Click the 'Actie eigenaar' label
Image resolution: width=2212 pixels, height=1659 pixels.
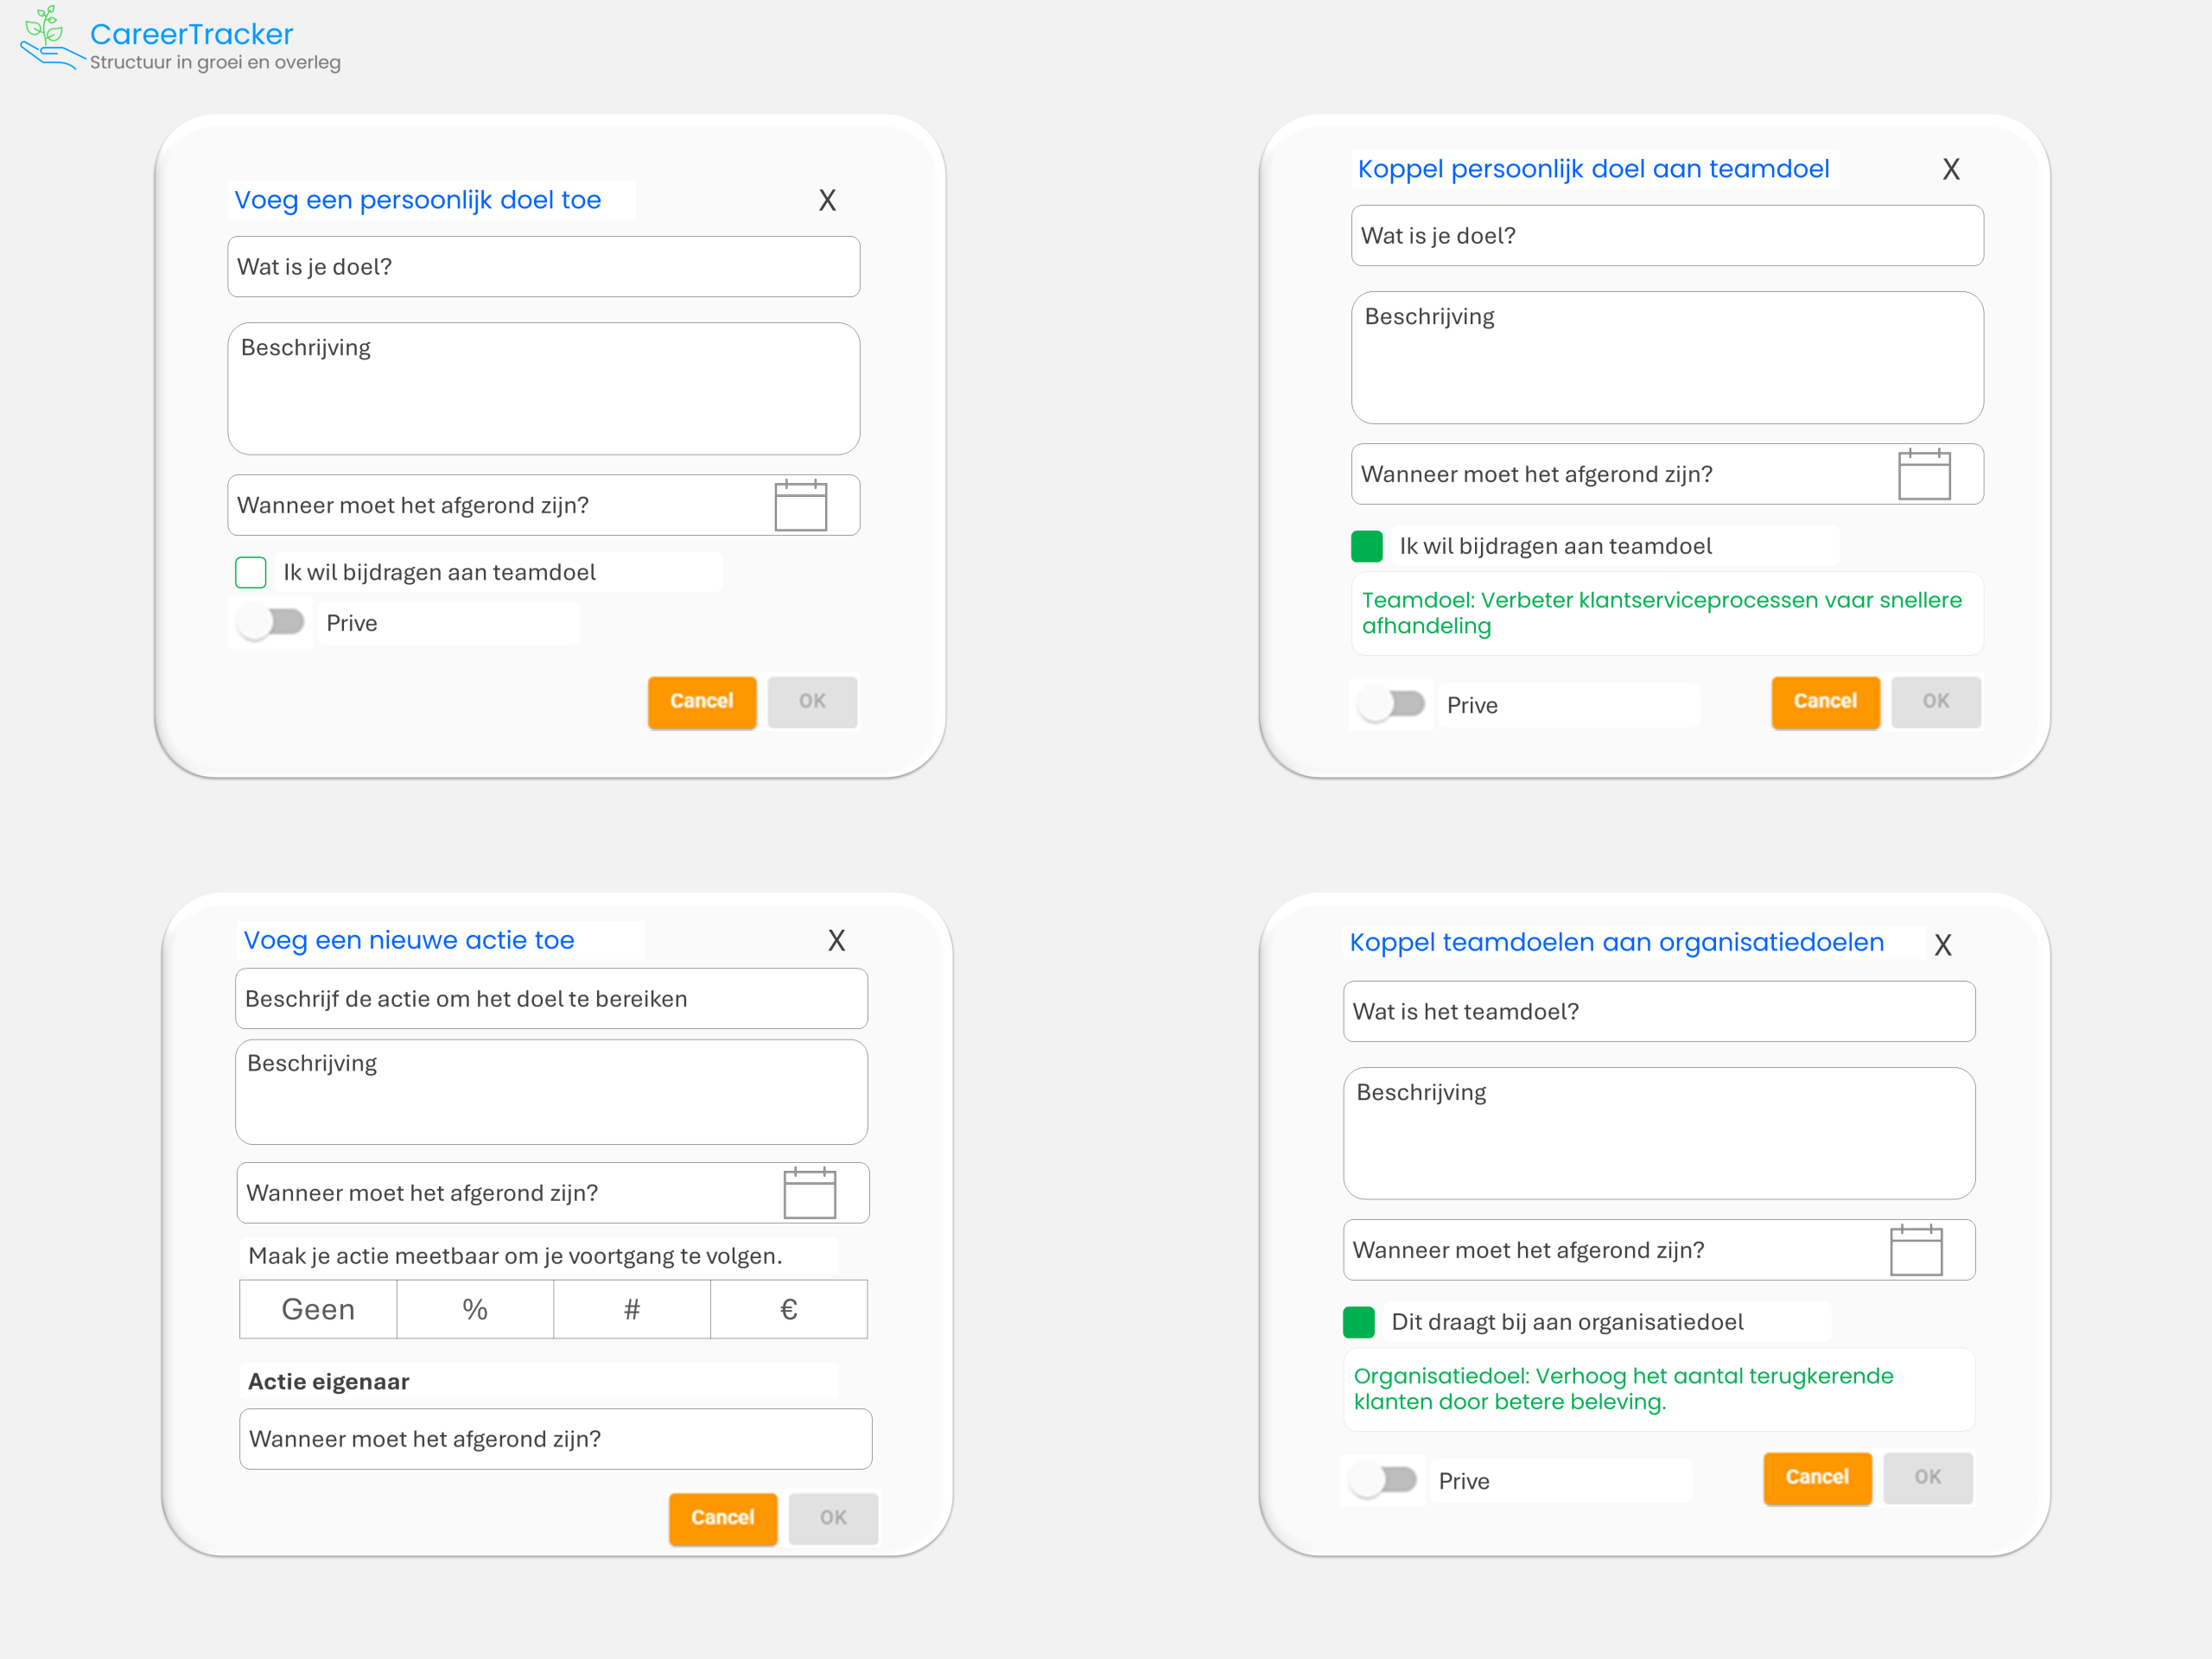click(x=329, y=1382)
